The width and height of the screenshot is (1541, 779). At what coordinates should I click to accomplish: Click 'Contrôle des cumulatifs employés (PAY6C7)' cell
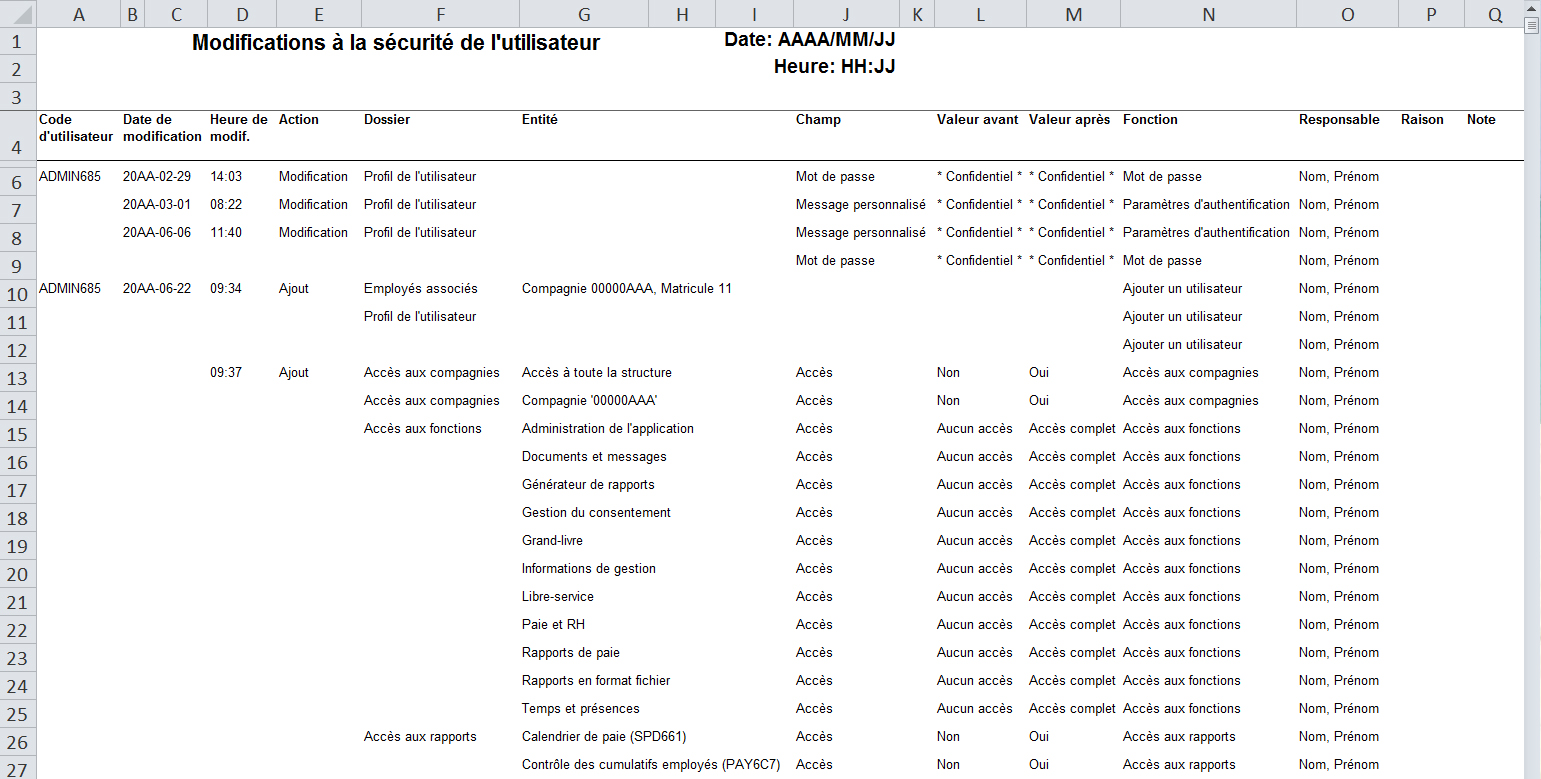point(651,765)
